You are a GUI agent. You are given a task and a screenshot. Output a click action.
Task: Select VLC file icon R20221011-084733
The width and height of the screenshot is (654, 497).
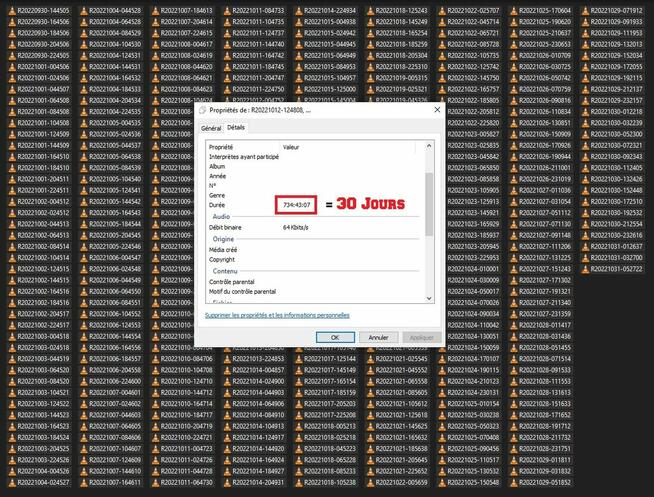[227, 9]
